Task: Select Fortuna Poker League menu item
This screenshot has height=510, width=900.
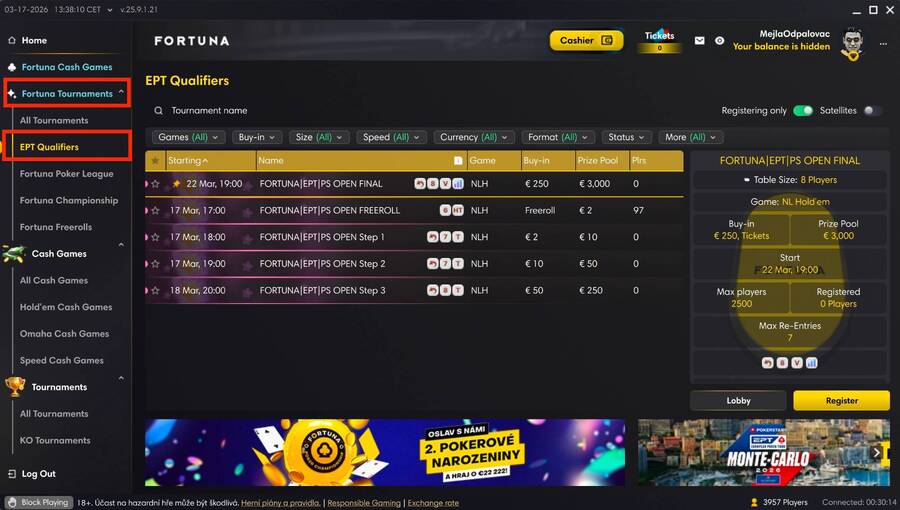Action: click(67, 174)
